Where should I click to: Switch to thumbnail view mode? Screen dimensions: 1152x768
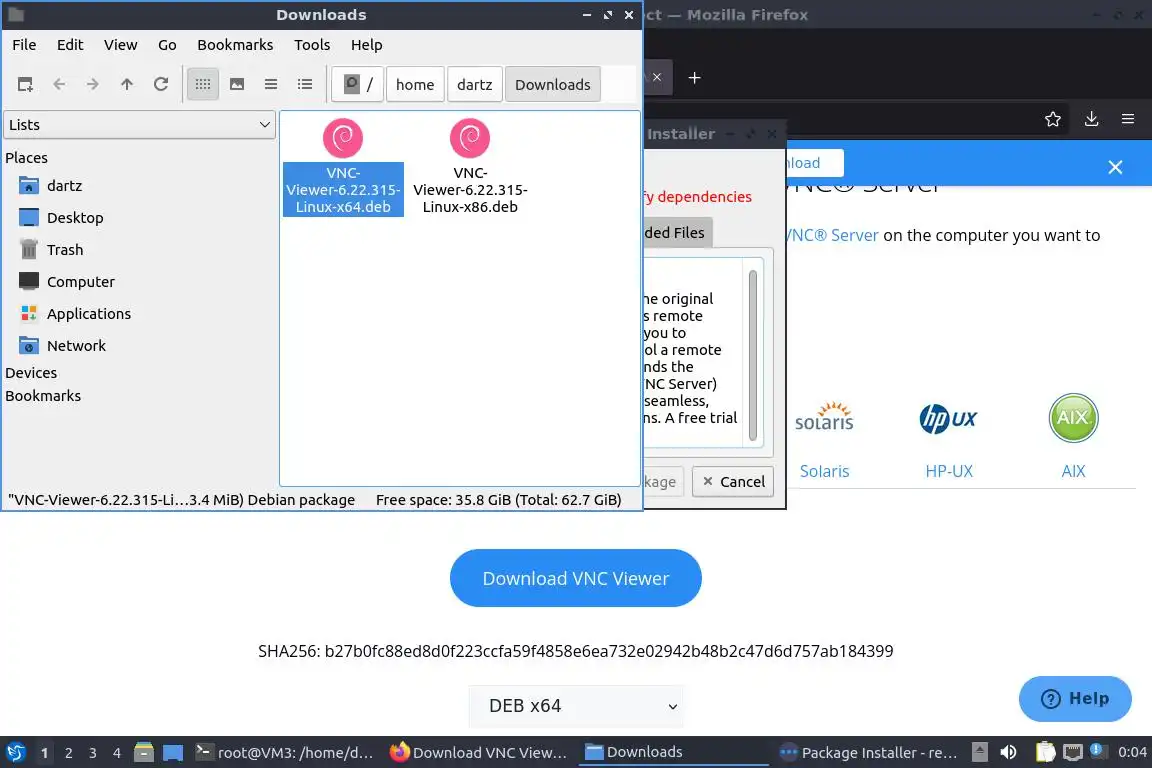pos(237,85)
